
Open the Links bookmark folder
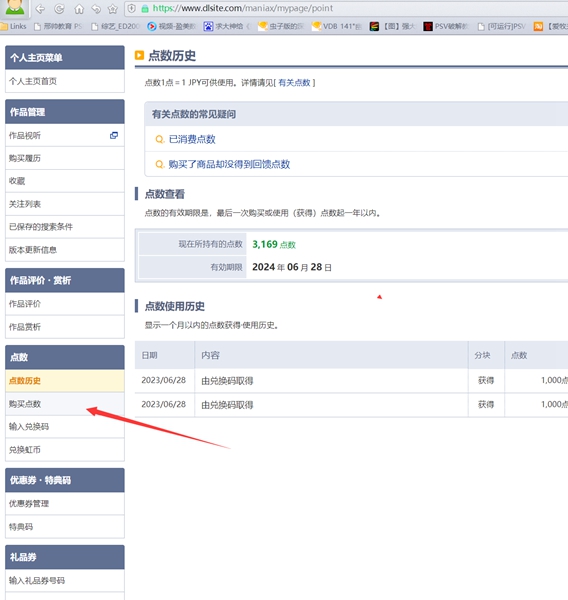(14, 26)
